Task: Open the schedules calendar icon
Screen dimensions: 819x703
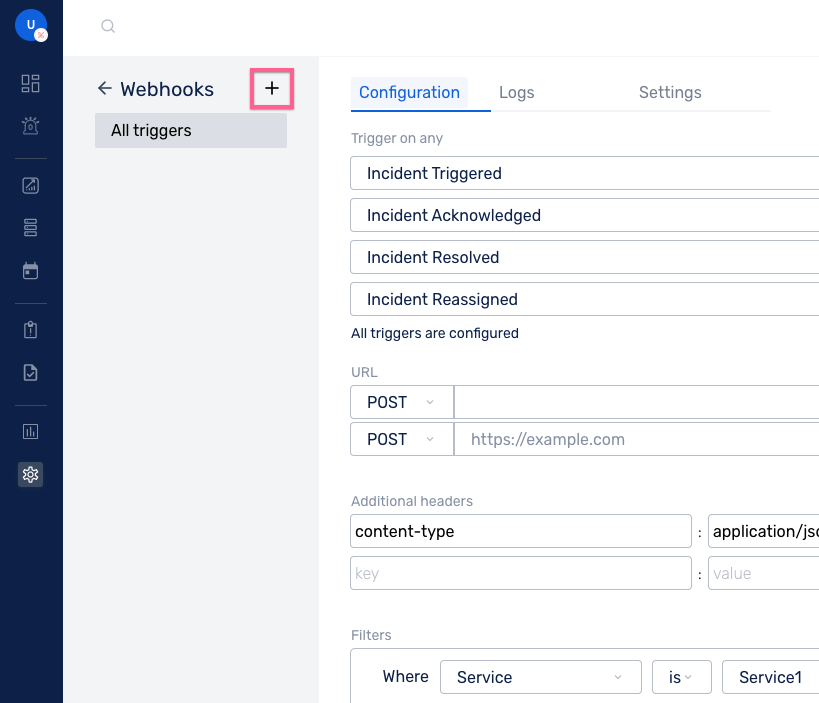Action: [x=30, y=270]
